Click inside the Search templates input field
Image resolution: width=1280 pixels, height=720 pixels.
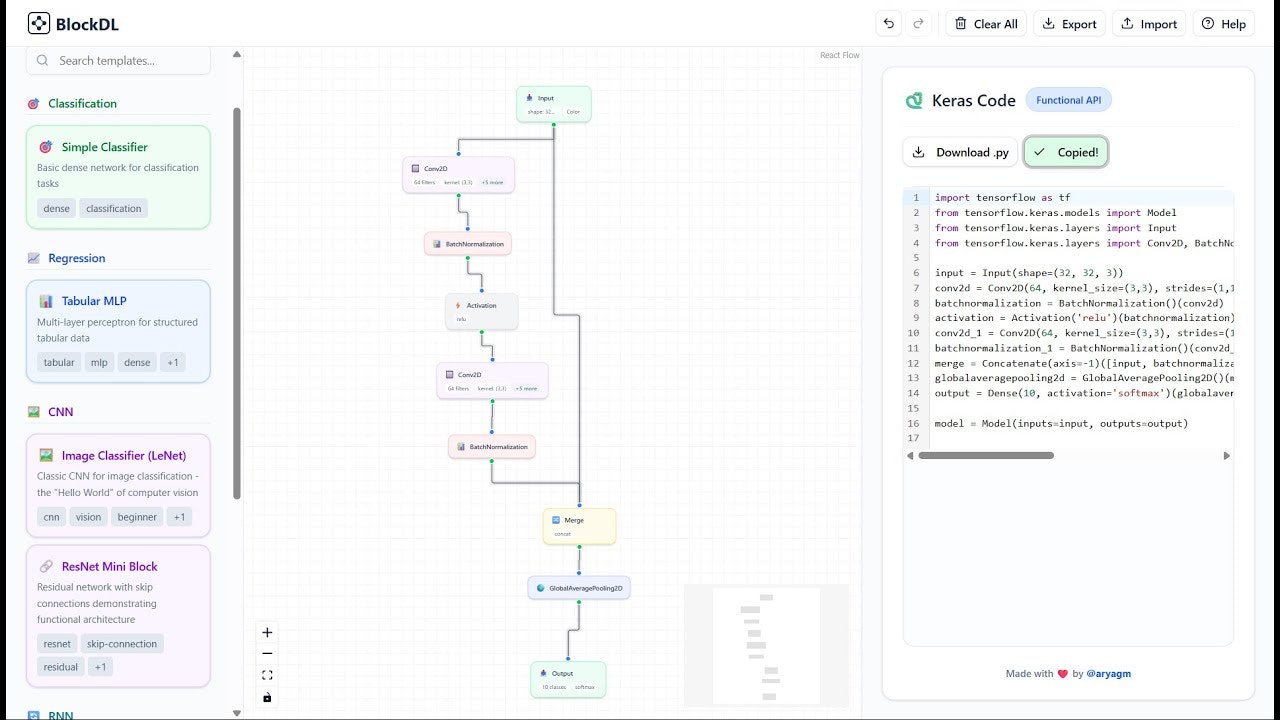(120, 60)
